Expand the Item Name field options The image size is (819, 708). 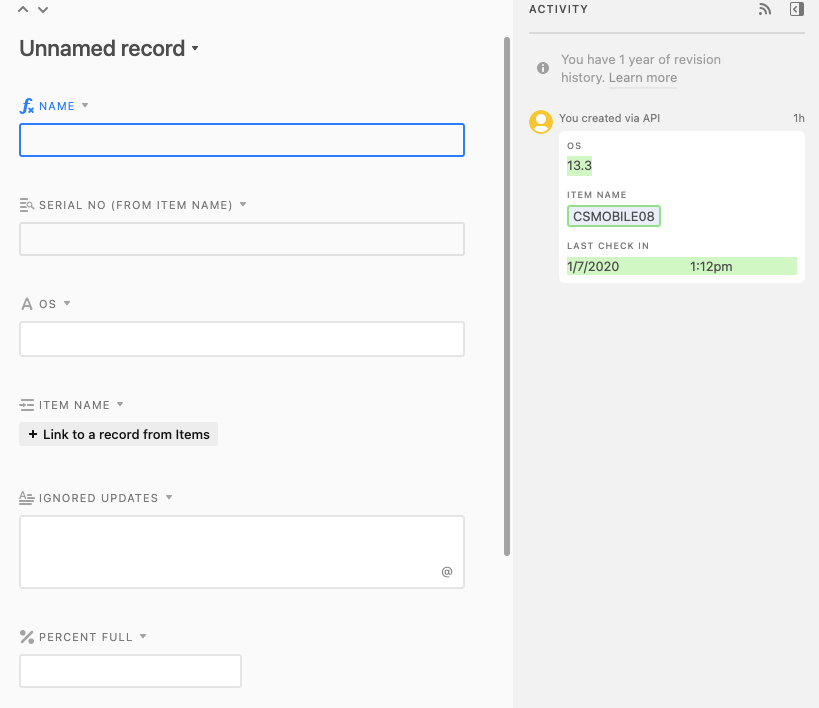pos(120,404)
